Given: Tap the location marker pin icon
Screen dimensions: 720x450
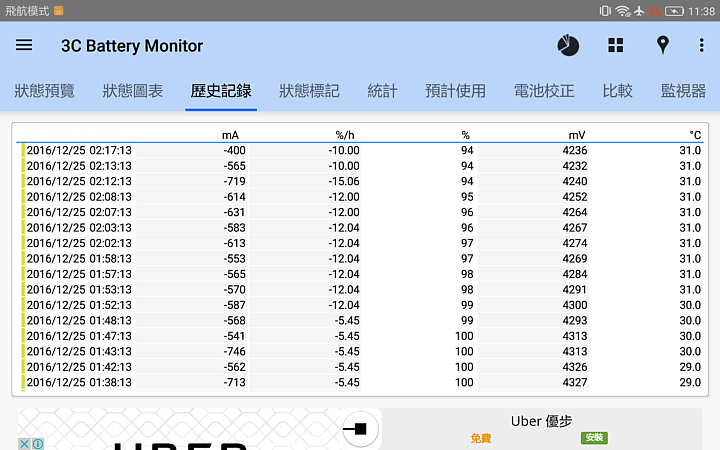Looking at the screenshot, I should click(x=663, y=45).
